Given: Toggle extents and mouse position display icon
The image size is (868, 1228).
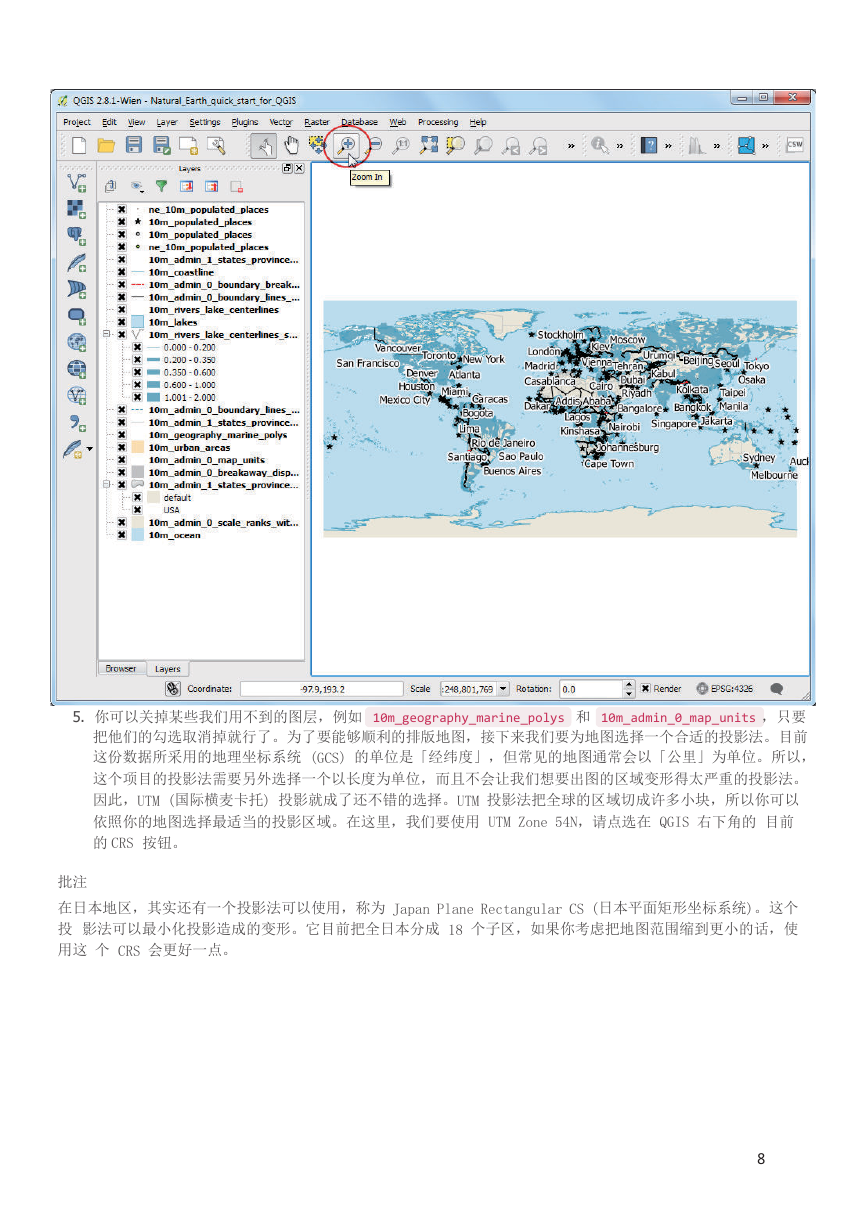Looking at the screenshot, I should point(172,689).
